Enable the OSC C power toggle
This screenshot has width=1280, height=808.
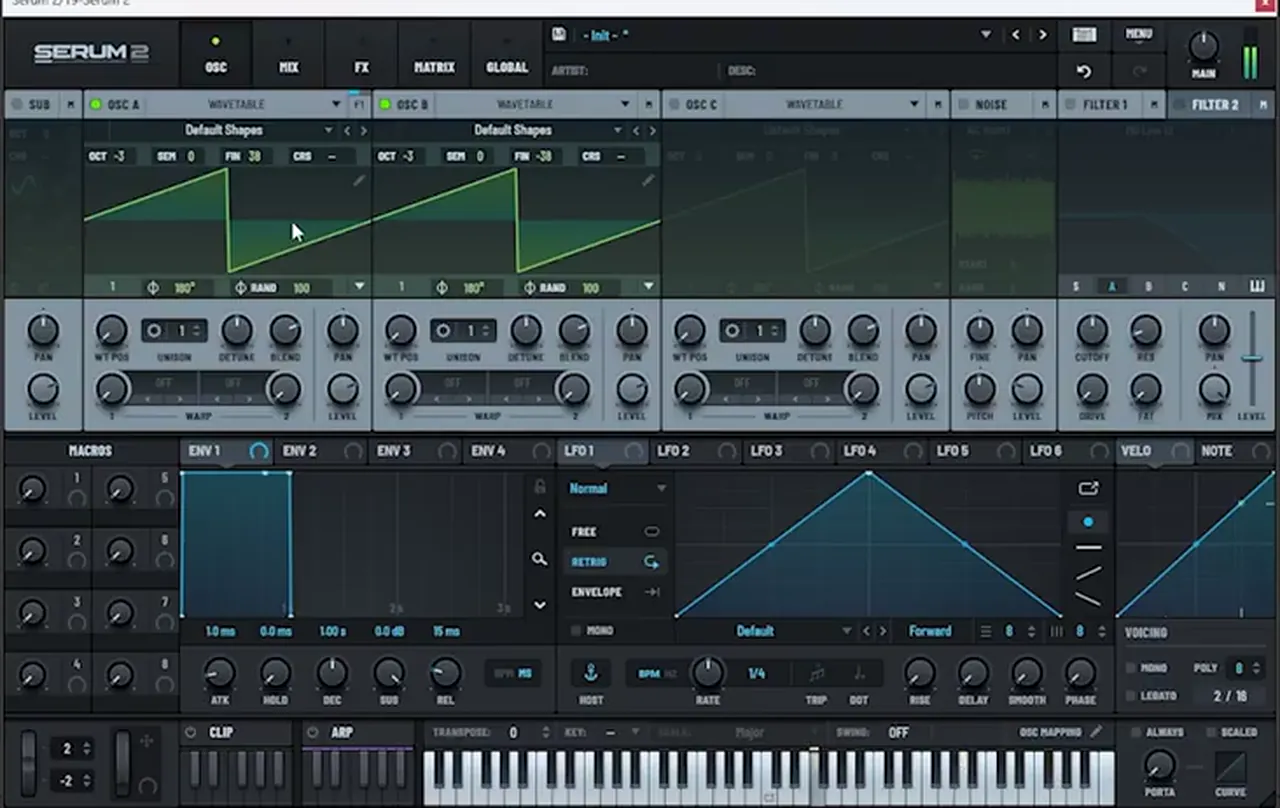tap(674, 104)
